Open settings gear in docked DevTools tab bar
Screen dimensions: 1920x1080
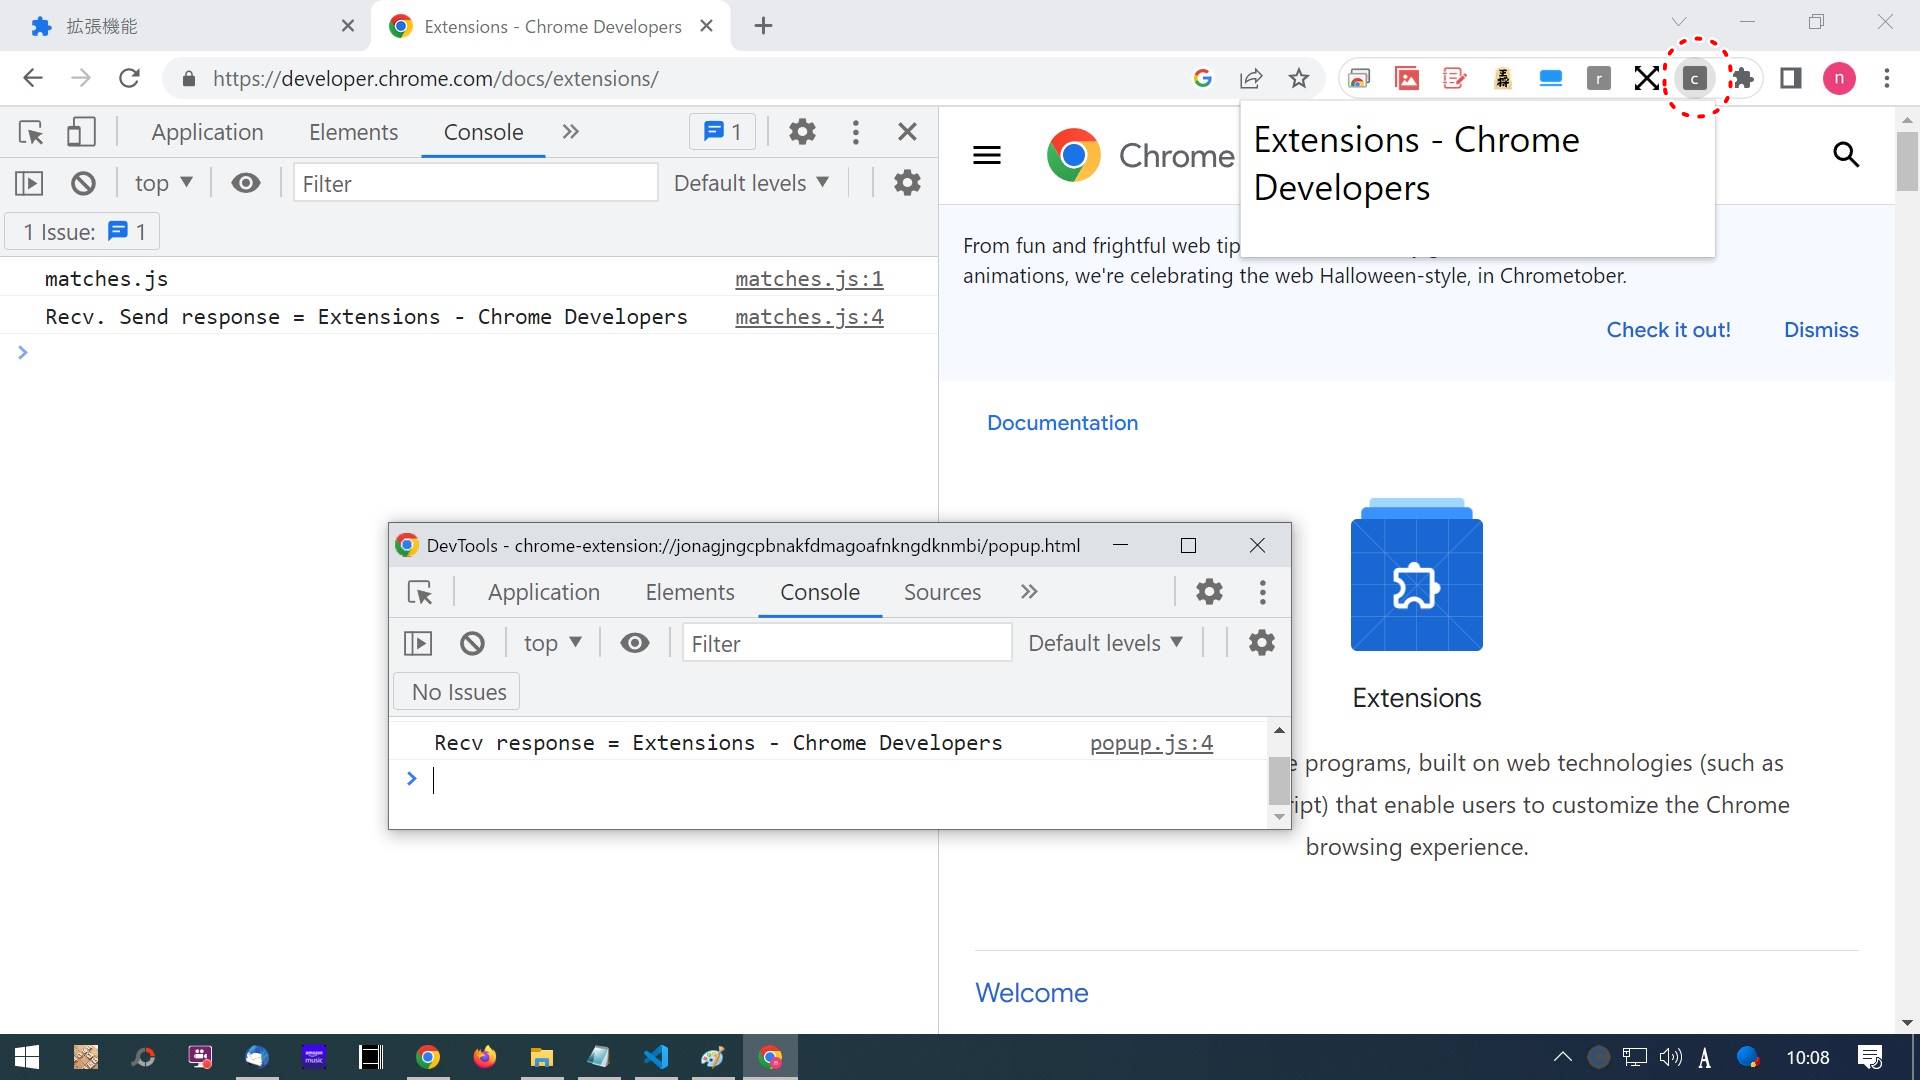802,132
